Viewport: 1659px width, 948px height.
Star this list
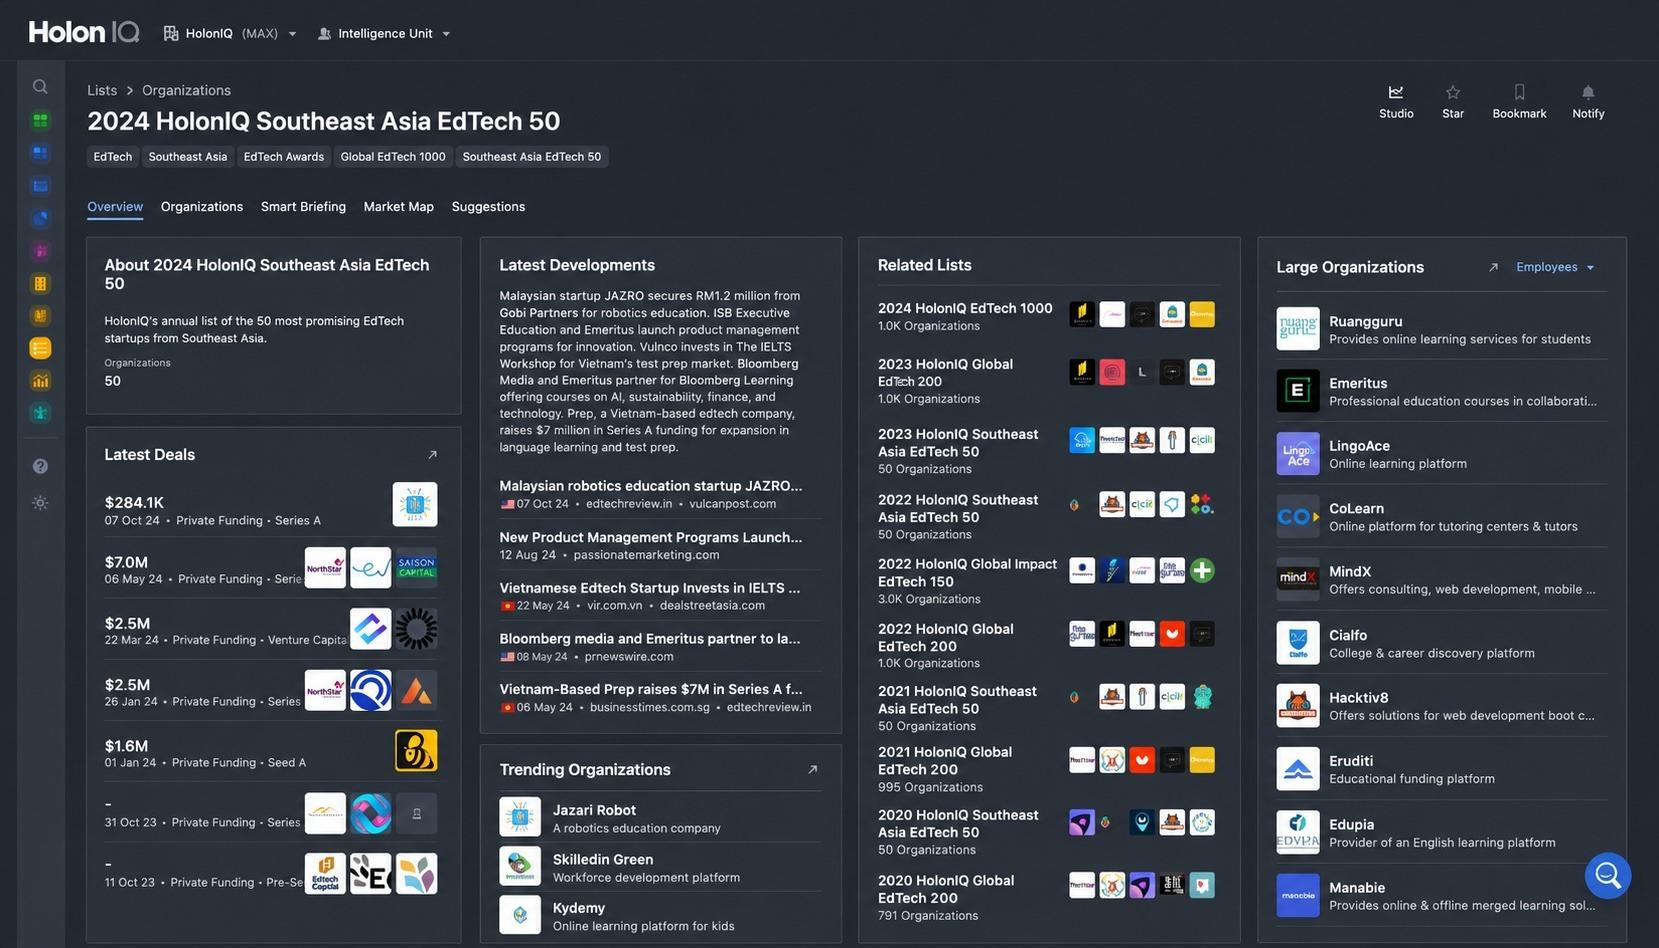tap(1453, 101)
